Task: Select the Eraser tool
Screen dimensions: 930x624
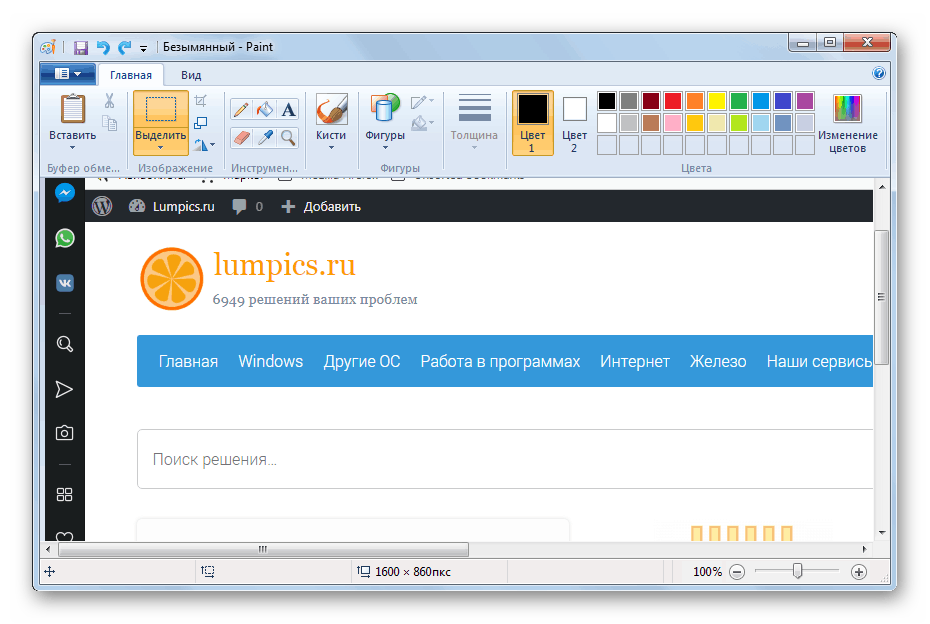Action: 241,137
